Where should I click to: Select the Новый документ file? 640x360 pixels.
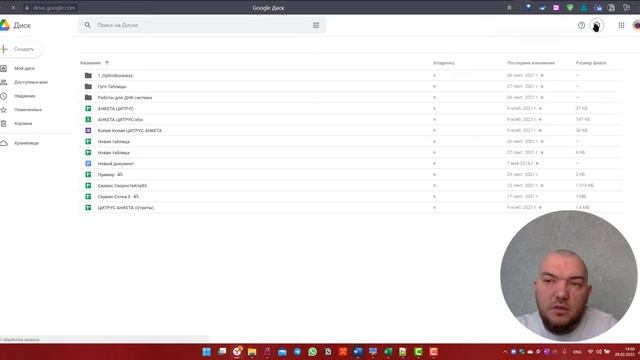click(116, 164)
